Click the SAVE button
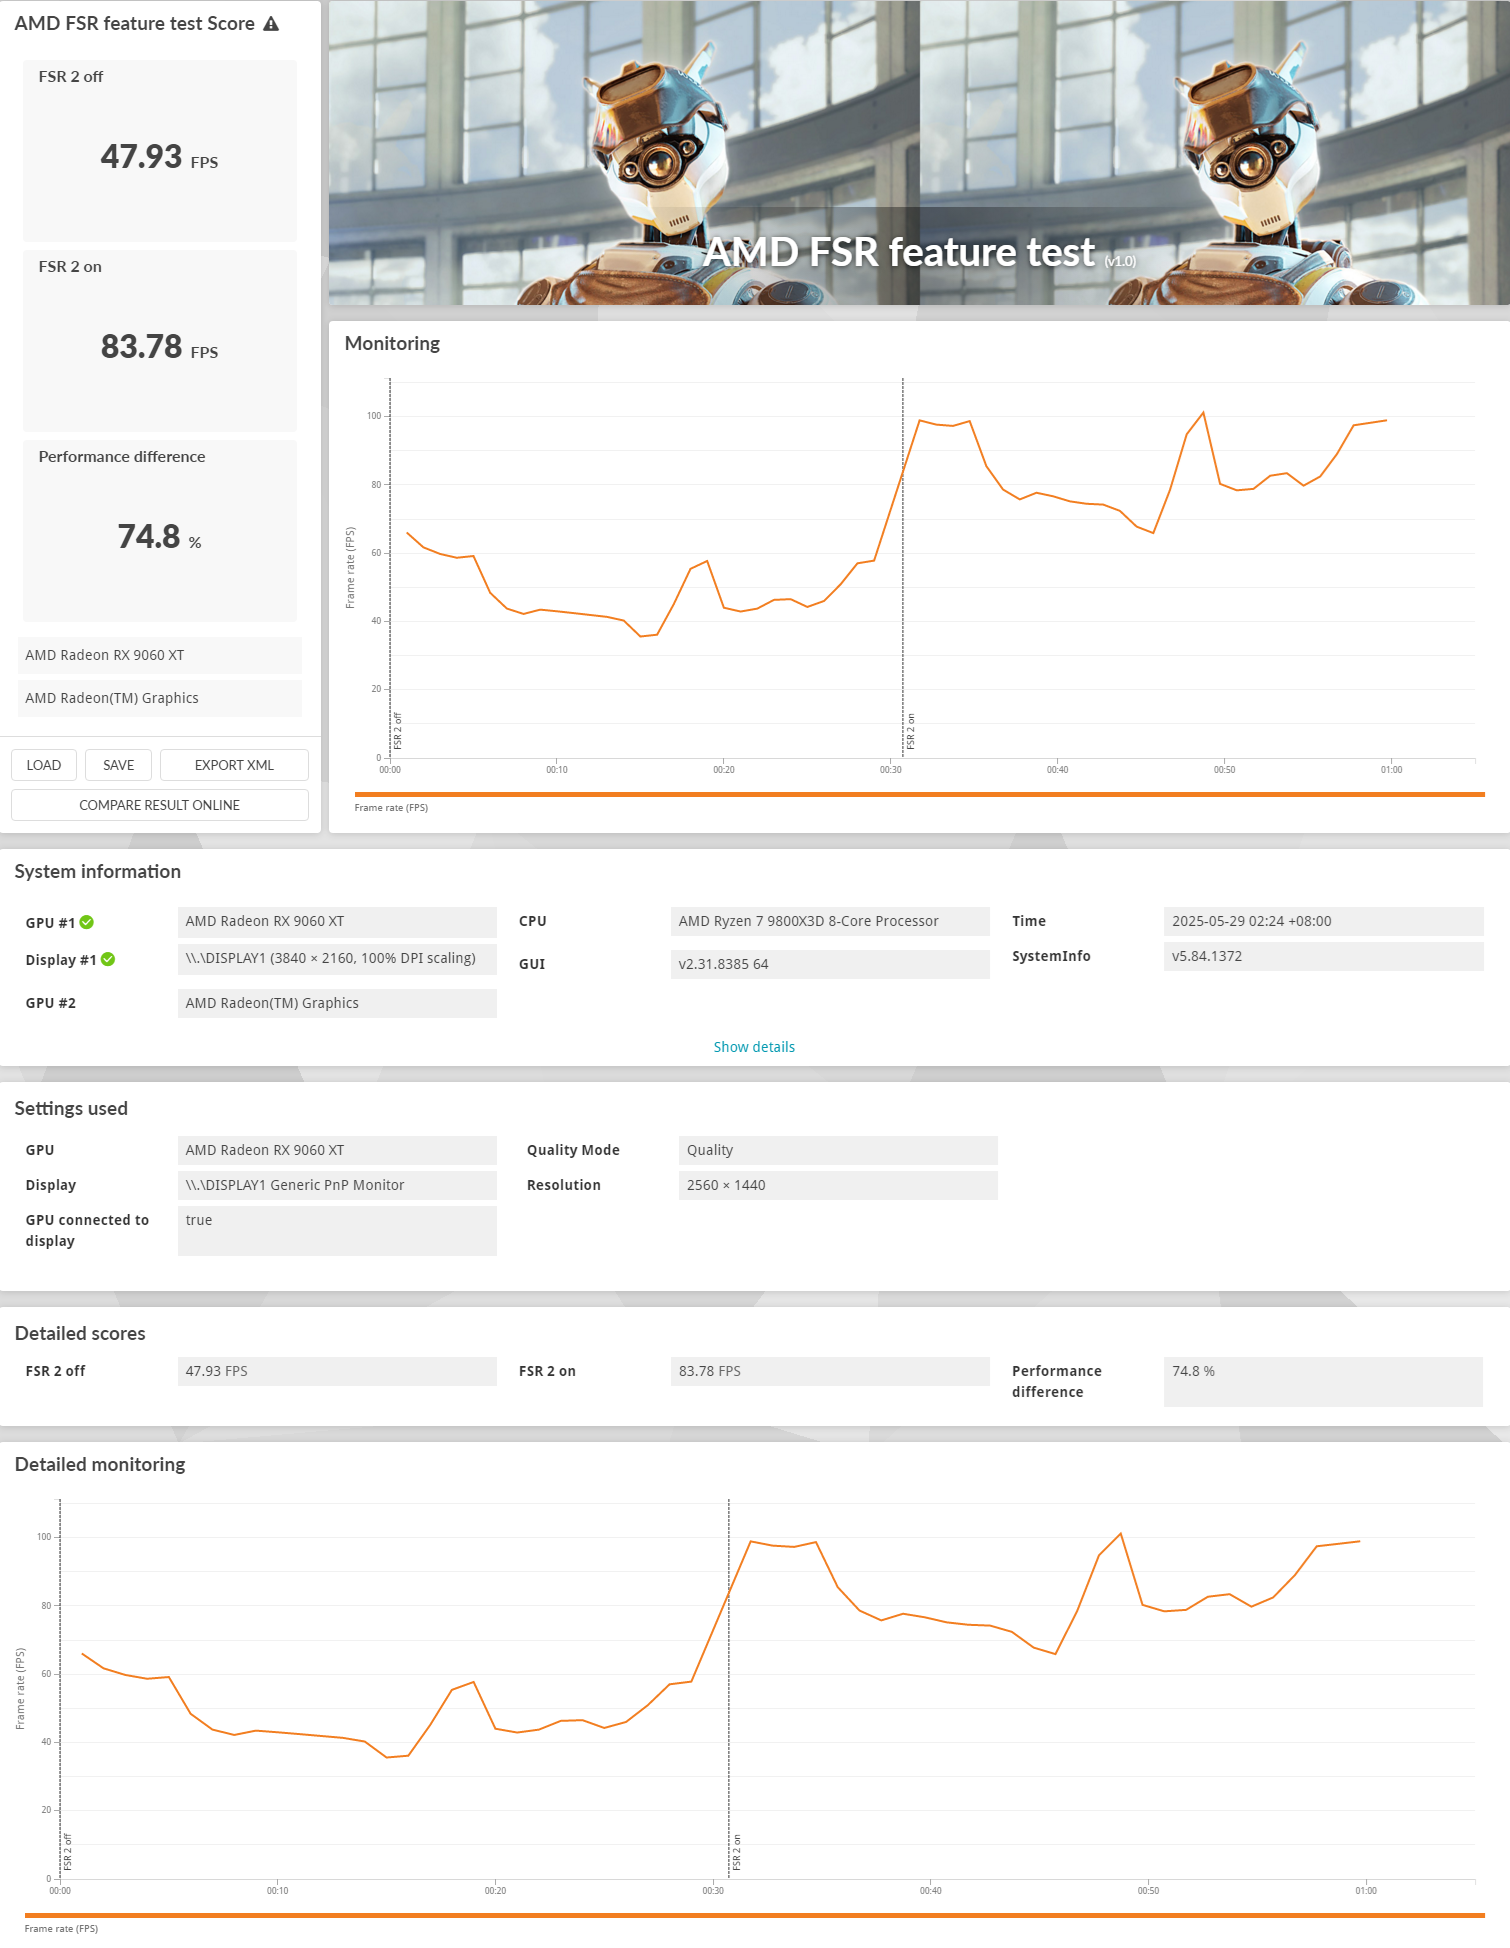The width and height of the screenshot is (1510, 1948). click(118, 765)
